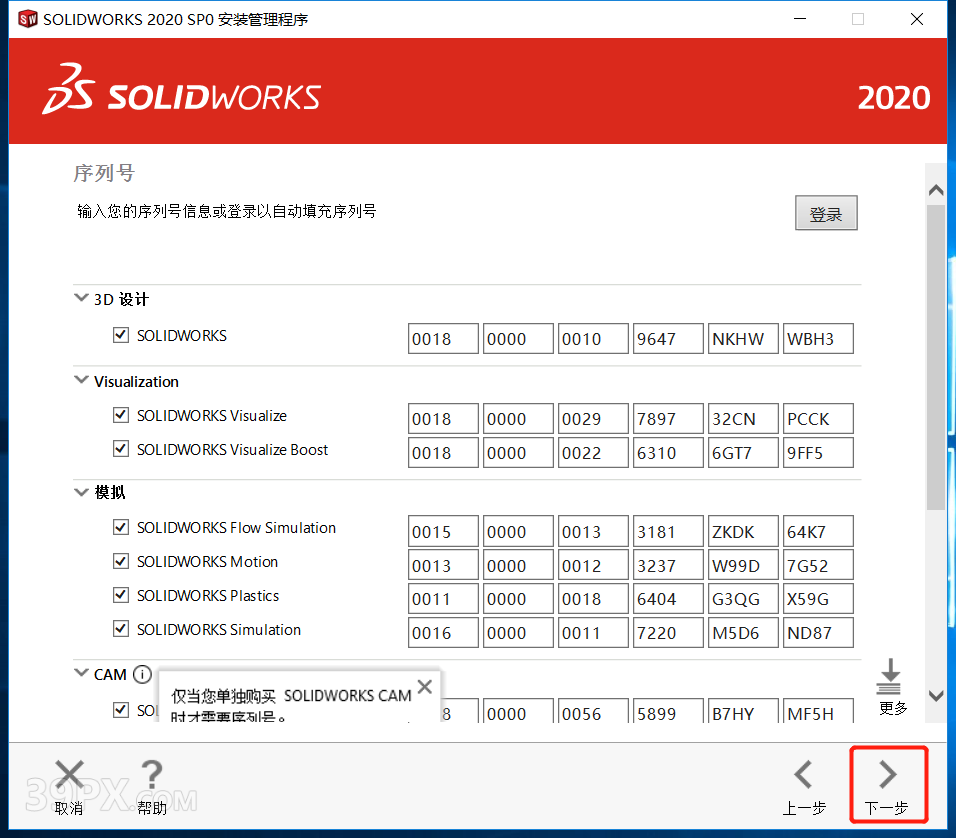Close the SOLIDWORKS CAM tooltip popup

(424, 687)
